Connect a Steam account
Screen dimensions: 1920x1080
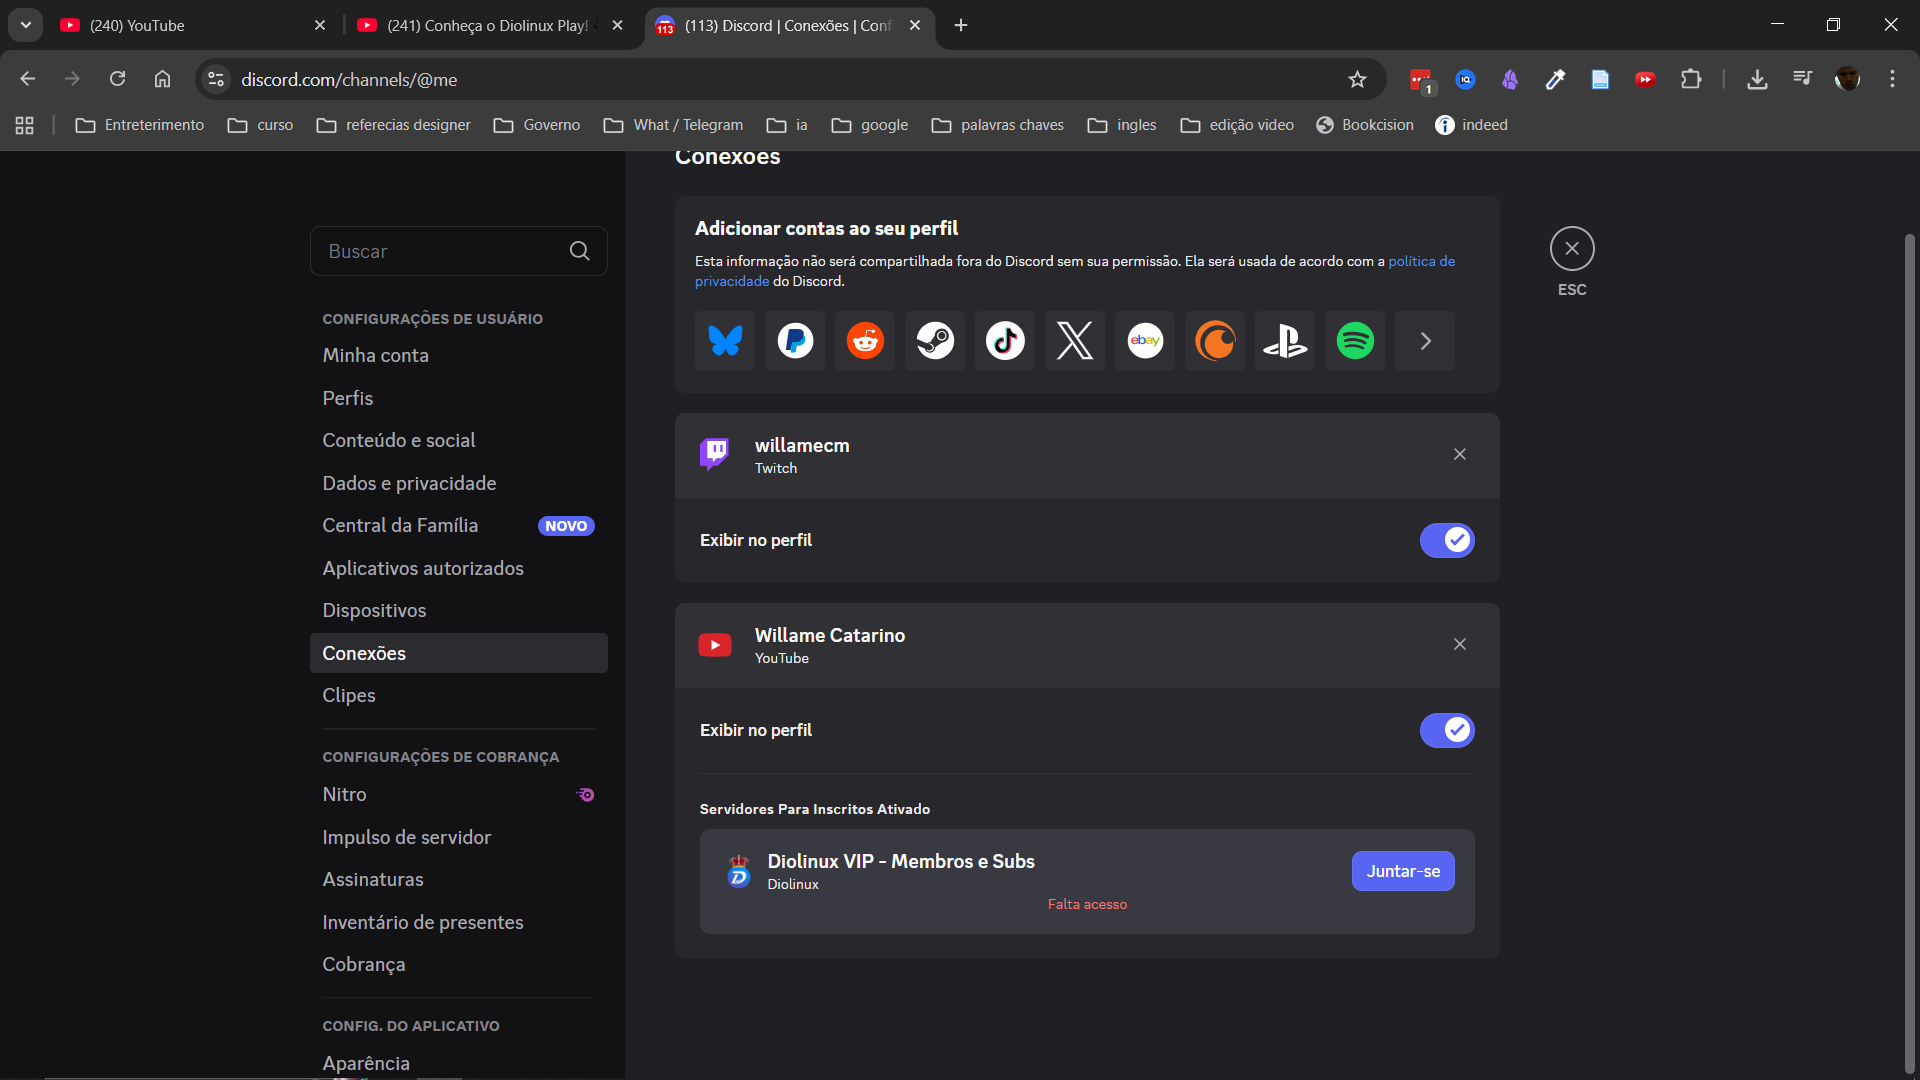tap(935, 341)
